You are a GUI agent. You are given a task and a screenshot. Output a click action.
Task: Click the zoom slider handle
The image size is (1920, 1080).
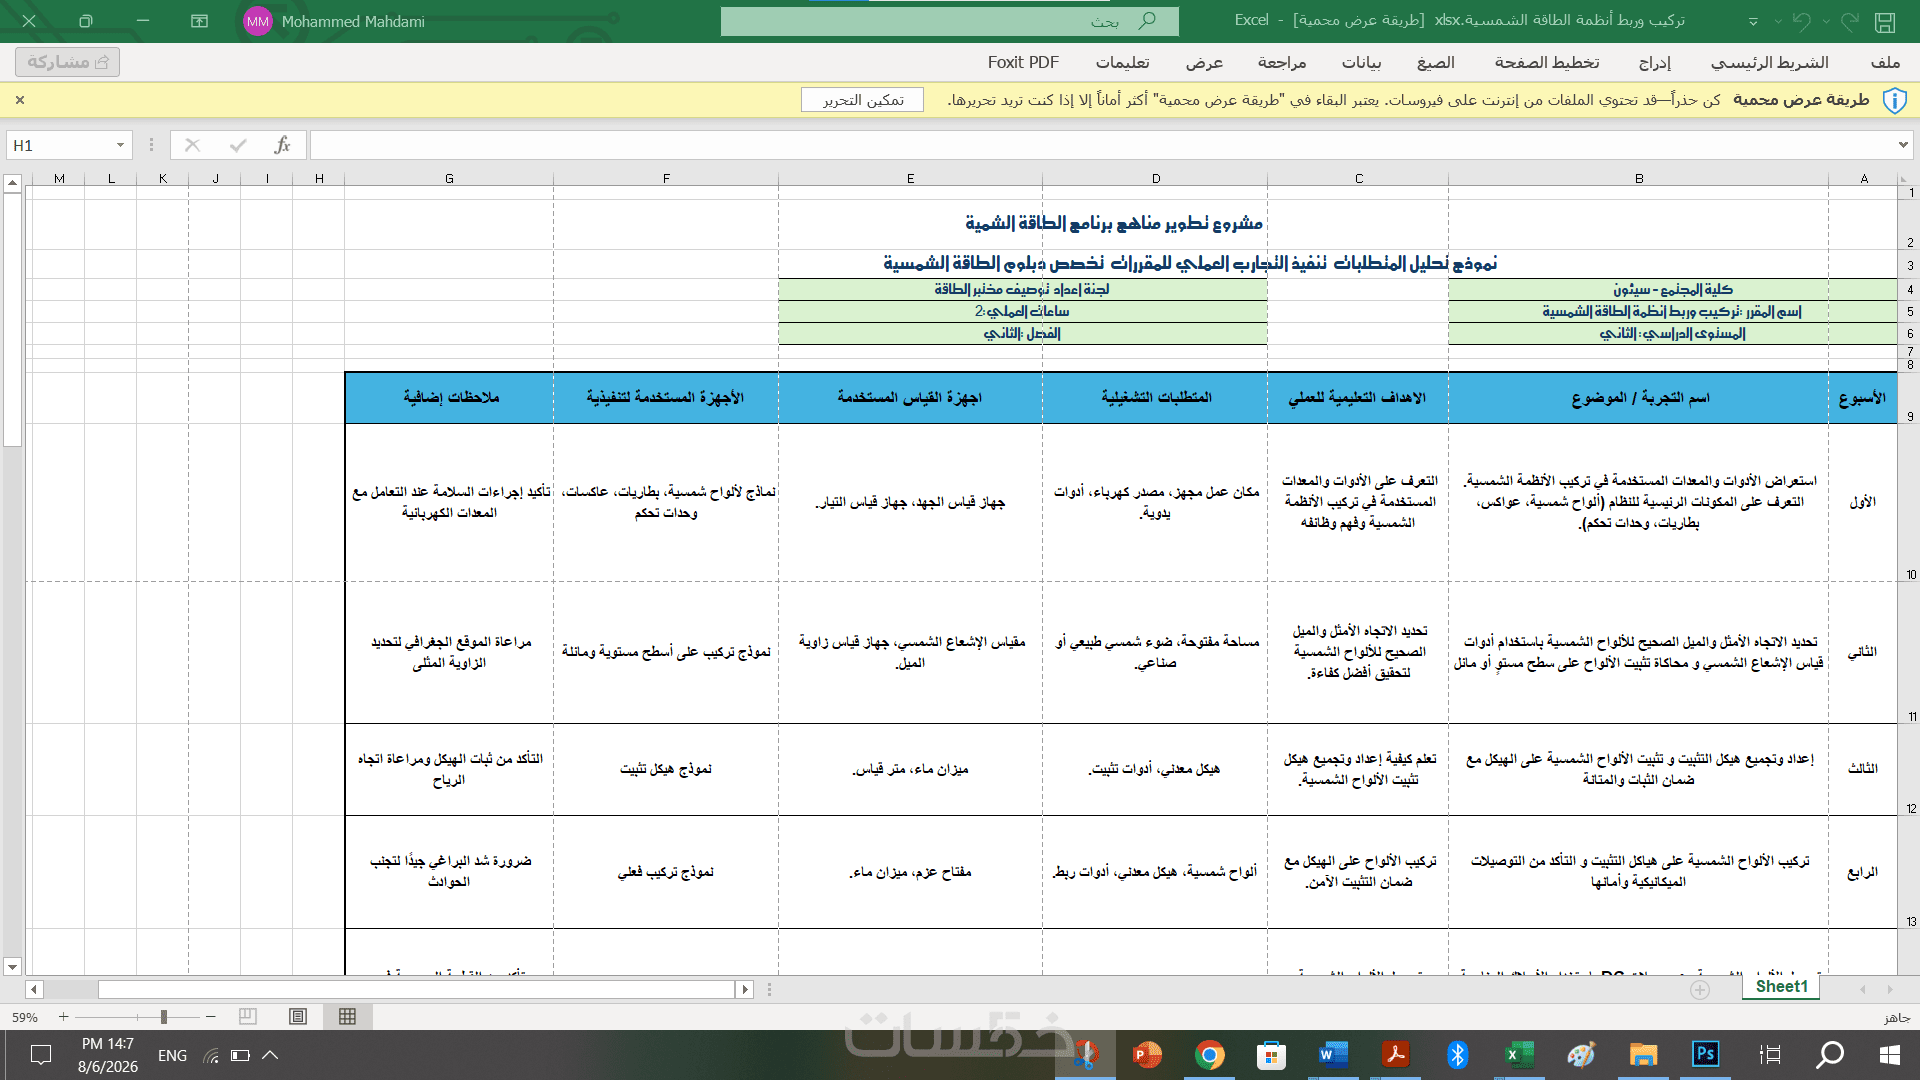click(164, 1017)
